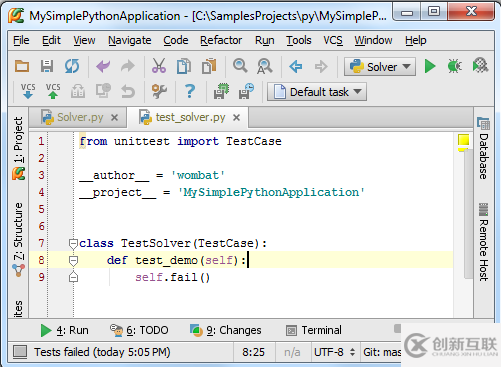The width and height of the screenshot is (501, 367).
Task: Open the Navigate menu
Action: coord(130,40)
